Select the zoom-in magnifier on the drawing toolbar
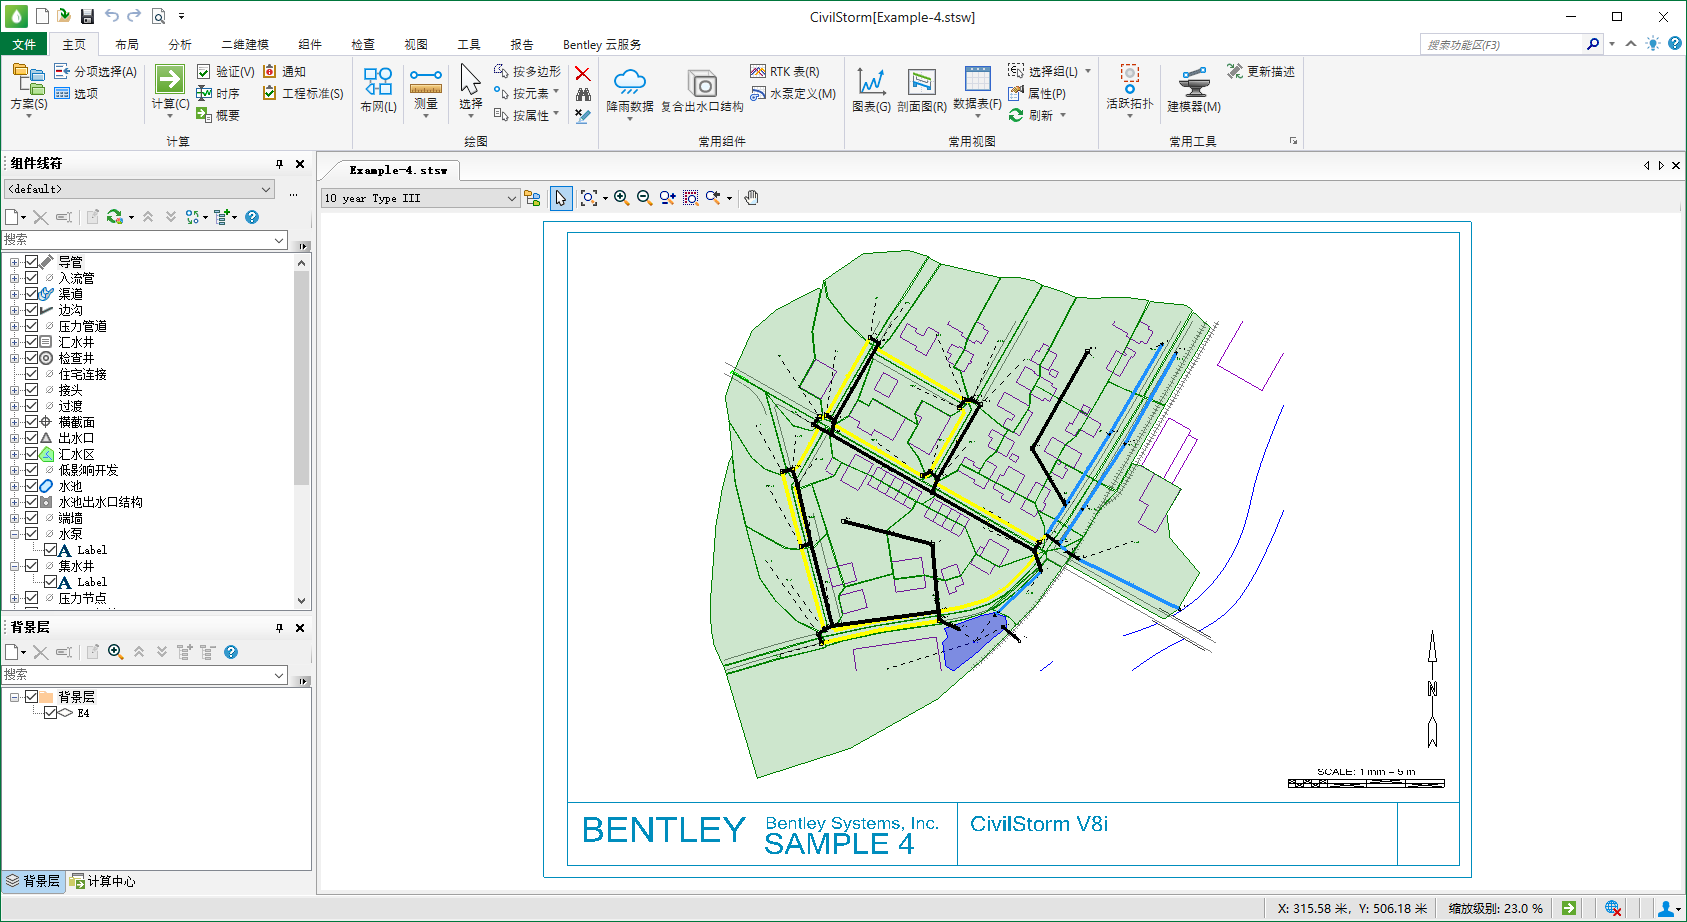The width and height of the screenshot is (1687, 922). (x=621, y=197)
